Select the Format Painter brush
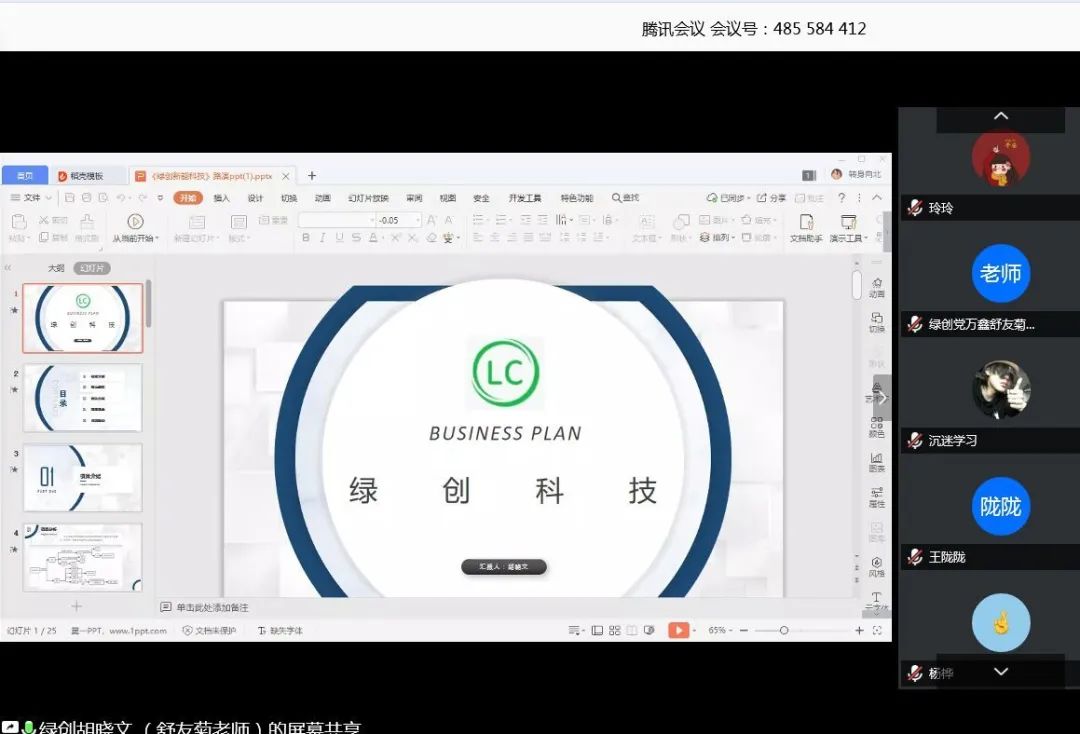The width and height of the screenshot is (1080, 734). click(x=87, y=222)
